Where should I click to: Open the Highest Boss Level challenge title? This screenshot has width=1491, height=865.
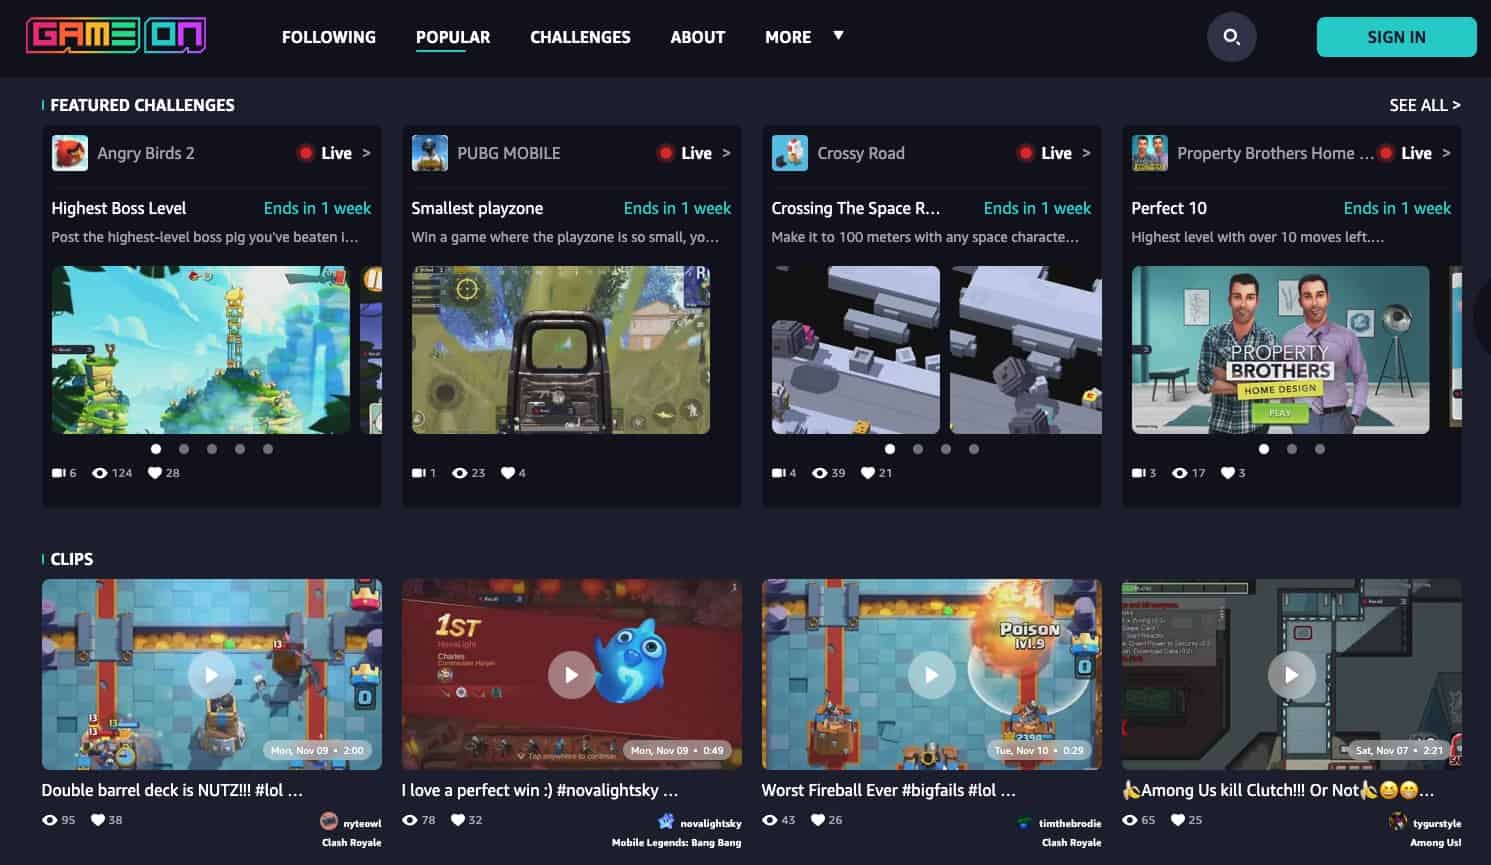pos(119,208)
